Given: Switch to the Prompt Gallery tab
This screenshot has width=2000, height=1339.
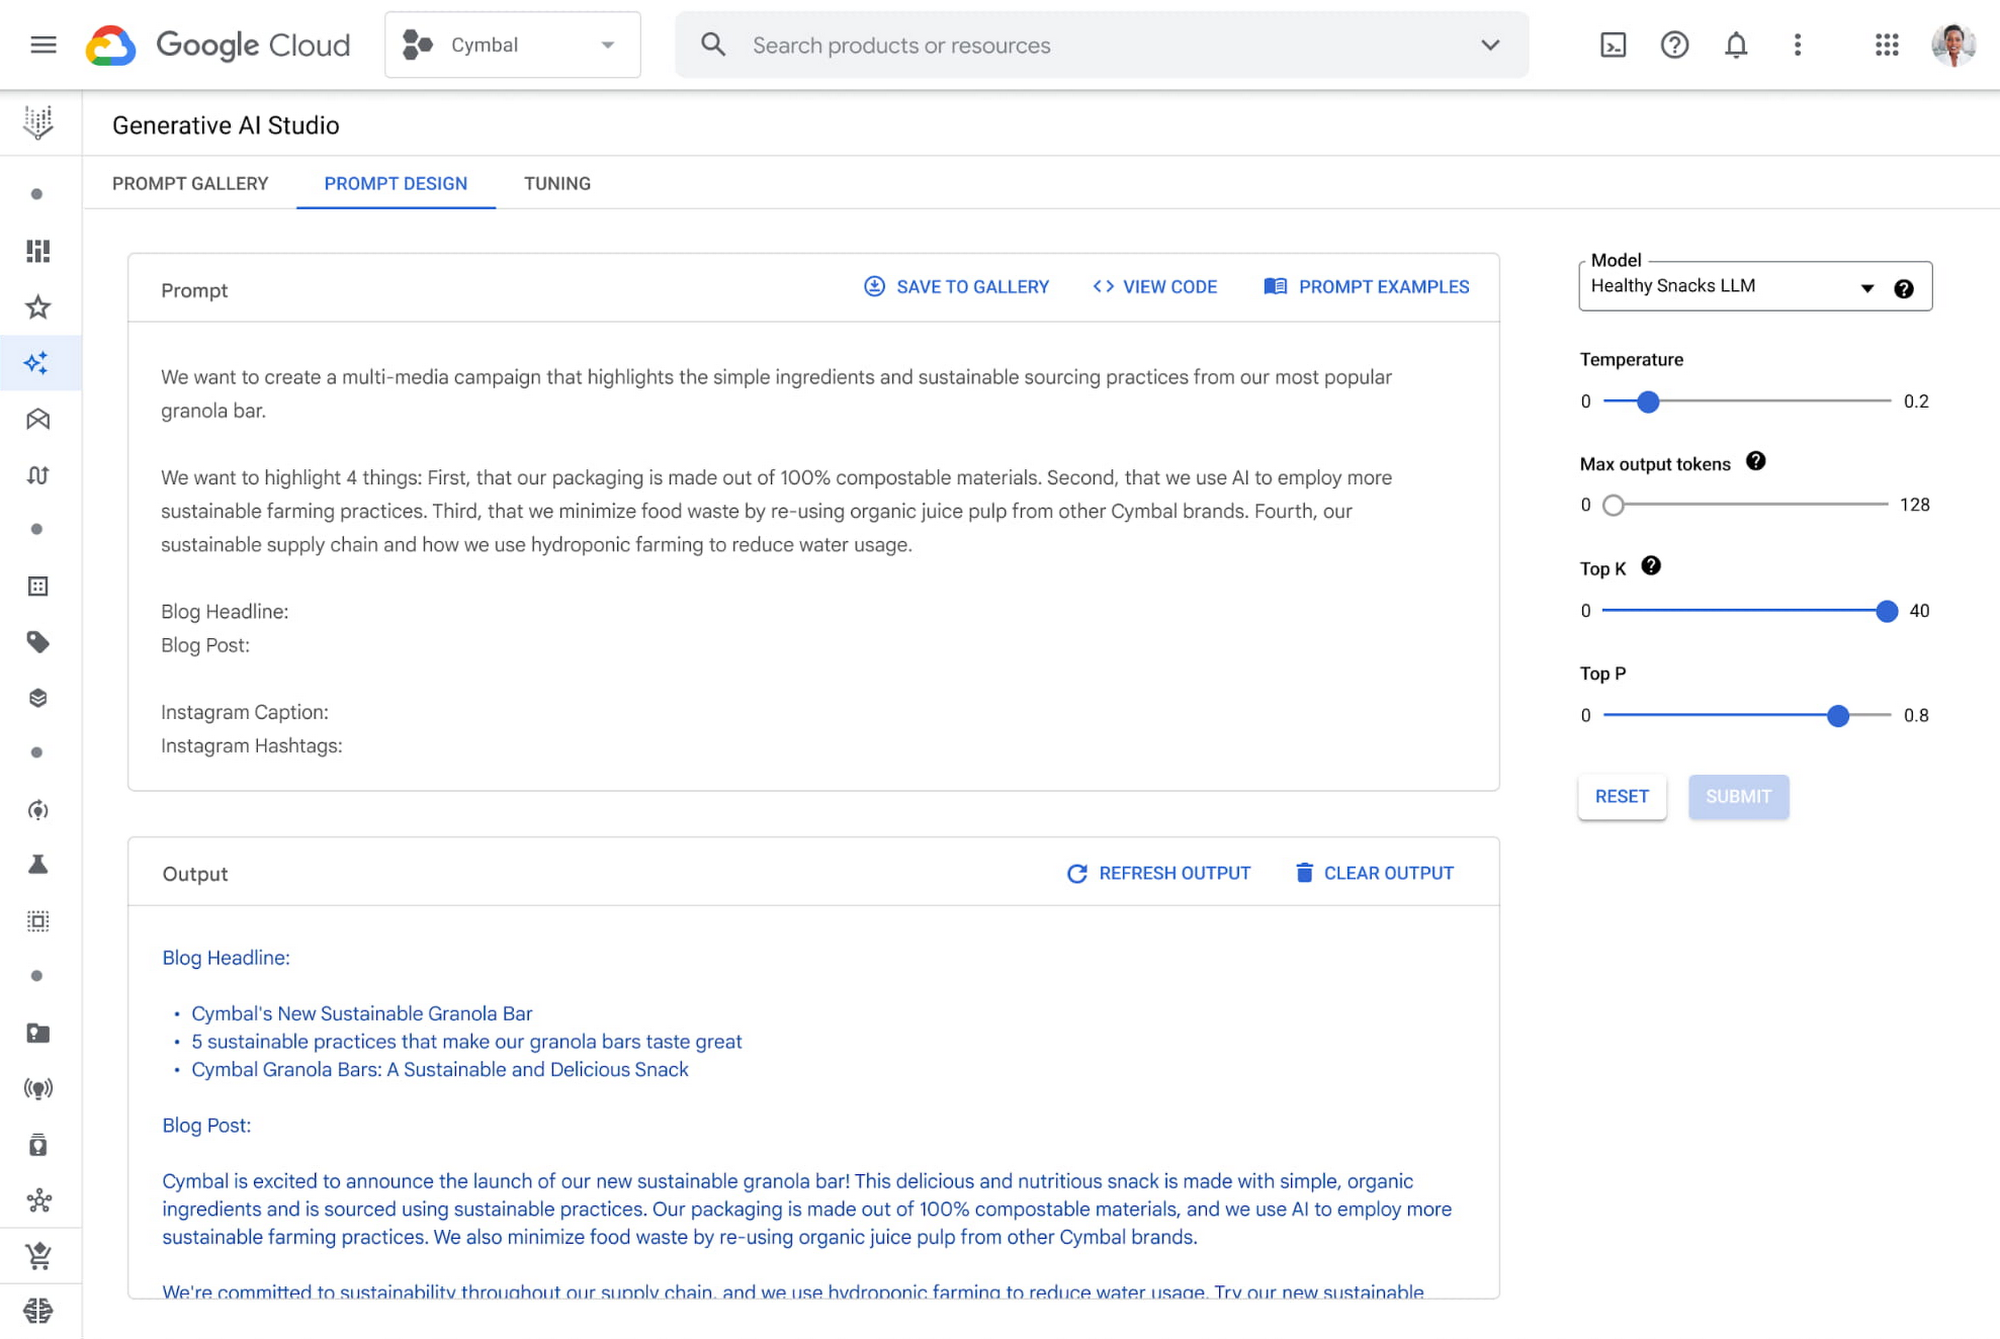Looking at the screenshot, I should [x=190, y=184].
